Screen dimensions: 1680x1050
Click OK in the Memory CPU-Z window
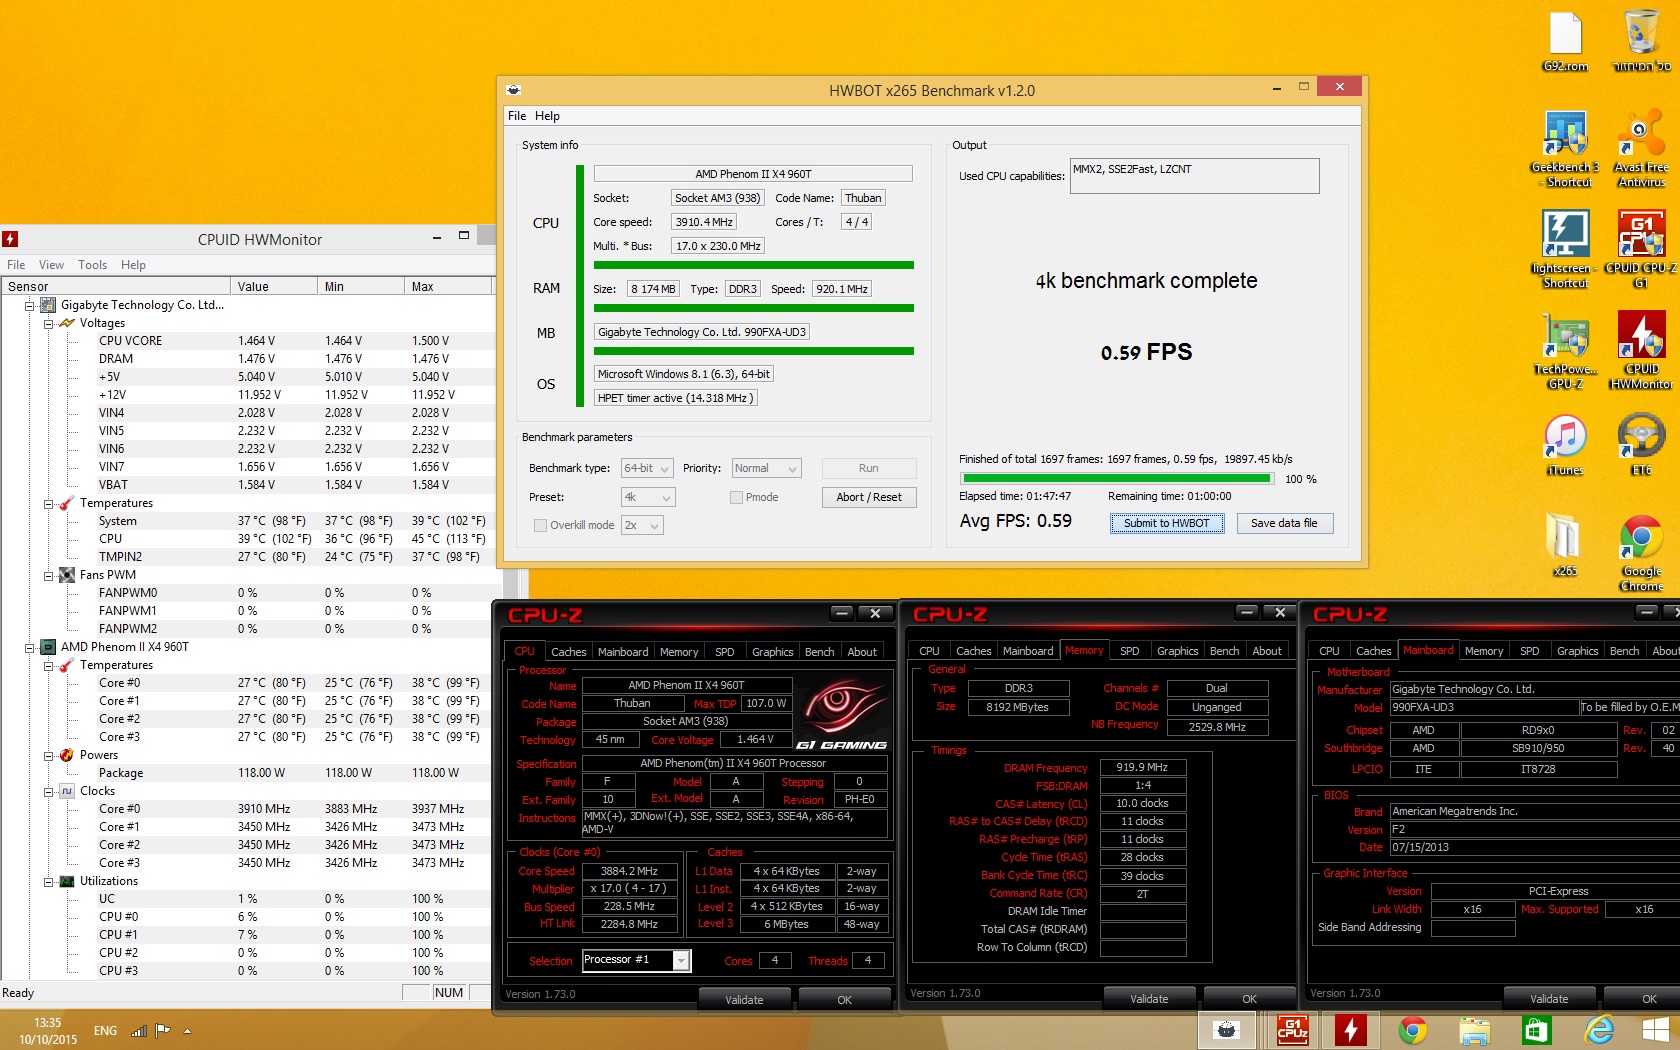(x=1249, y=998)
